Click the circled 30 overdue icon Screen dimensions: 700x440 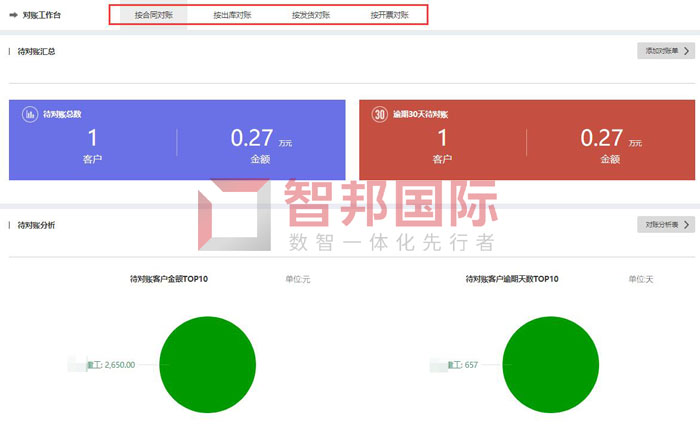pos(379,114)
